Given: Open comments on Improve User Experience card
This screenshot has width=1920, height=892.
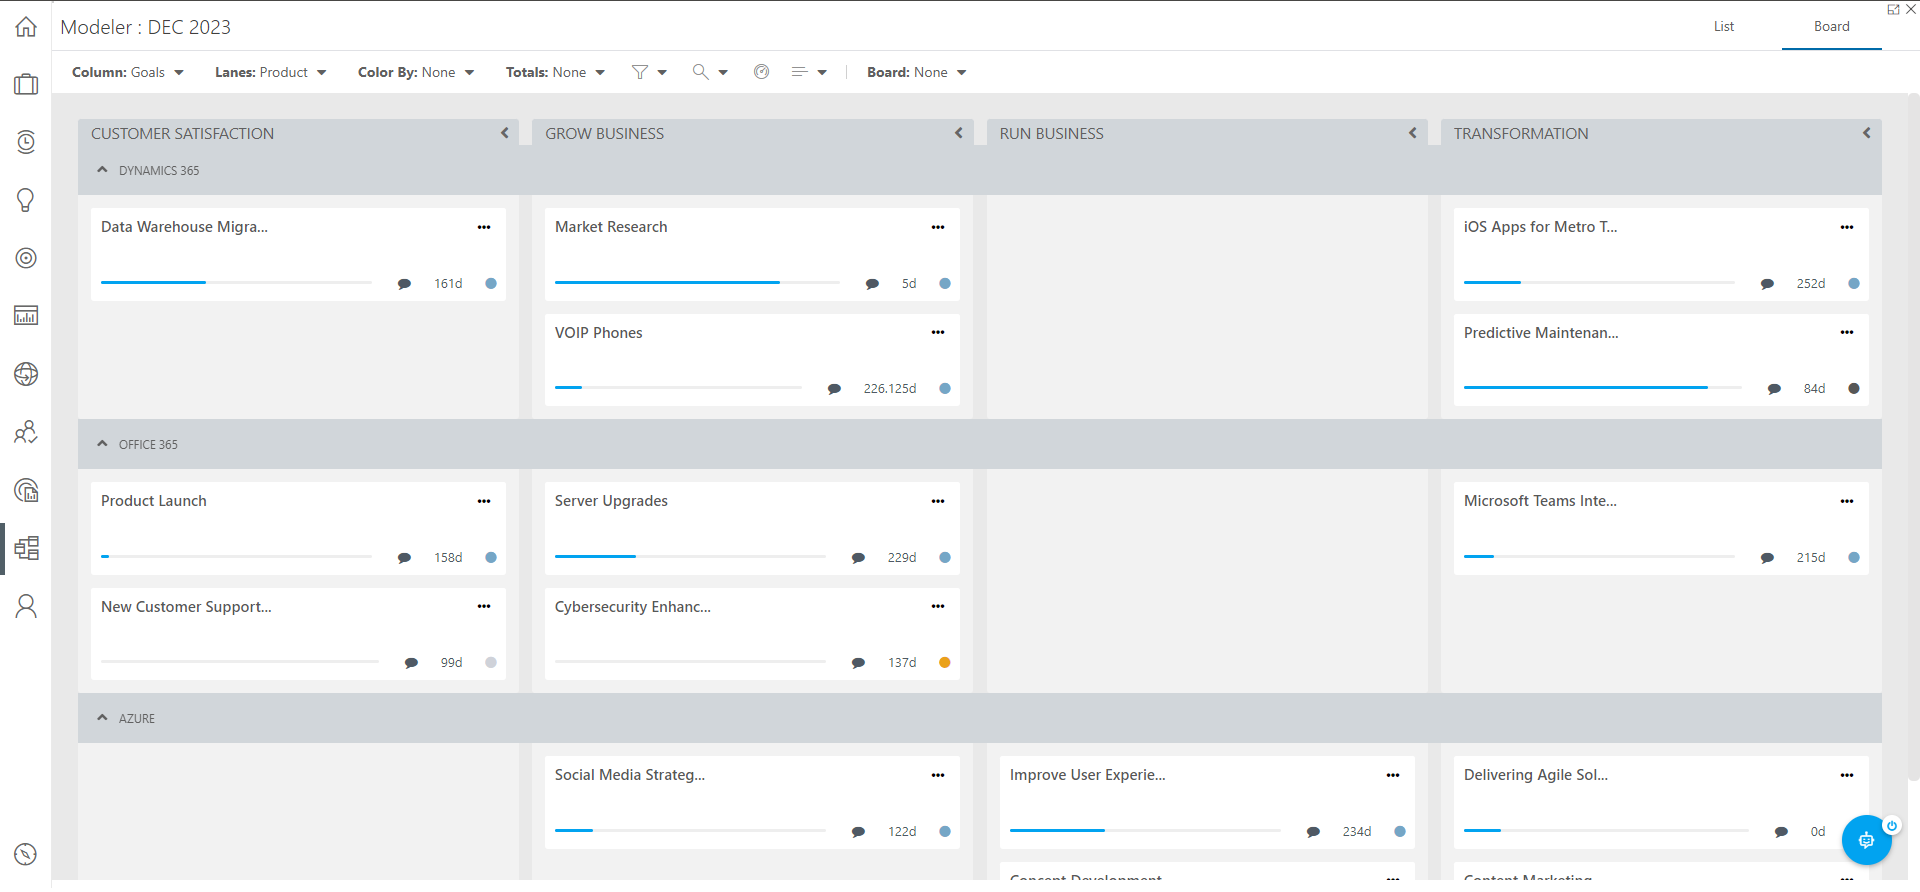Looking at the screenshot, I should point(1313,832).
